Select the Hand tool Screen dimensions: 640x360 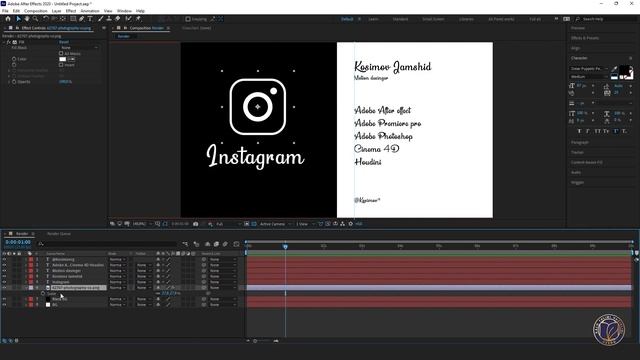pyautogui.click(x=27, y=19)
